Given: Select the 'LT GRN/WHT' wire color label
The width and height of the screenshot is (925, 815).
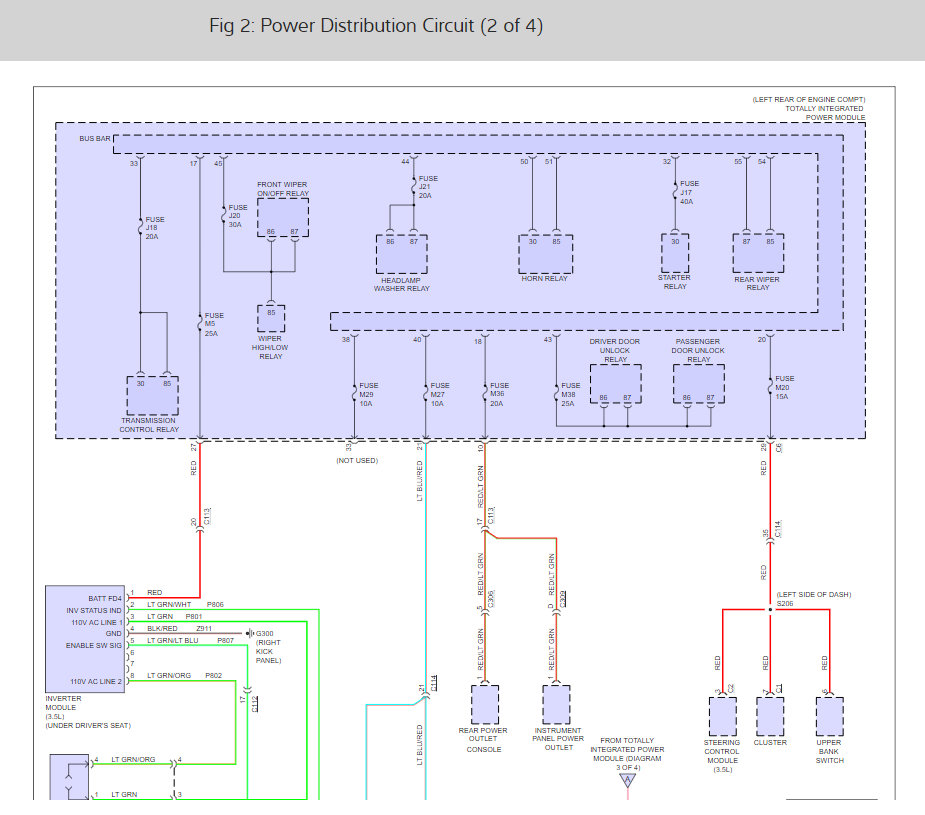Looking at the screenshot, I should coord(169,604).
